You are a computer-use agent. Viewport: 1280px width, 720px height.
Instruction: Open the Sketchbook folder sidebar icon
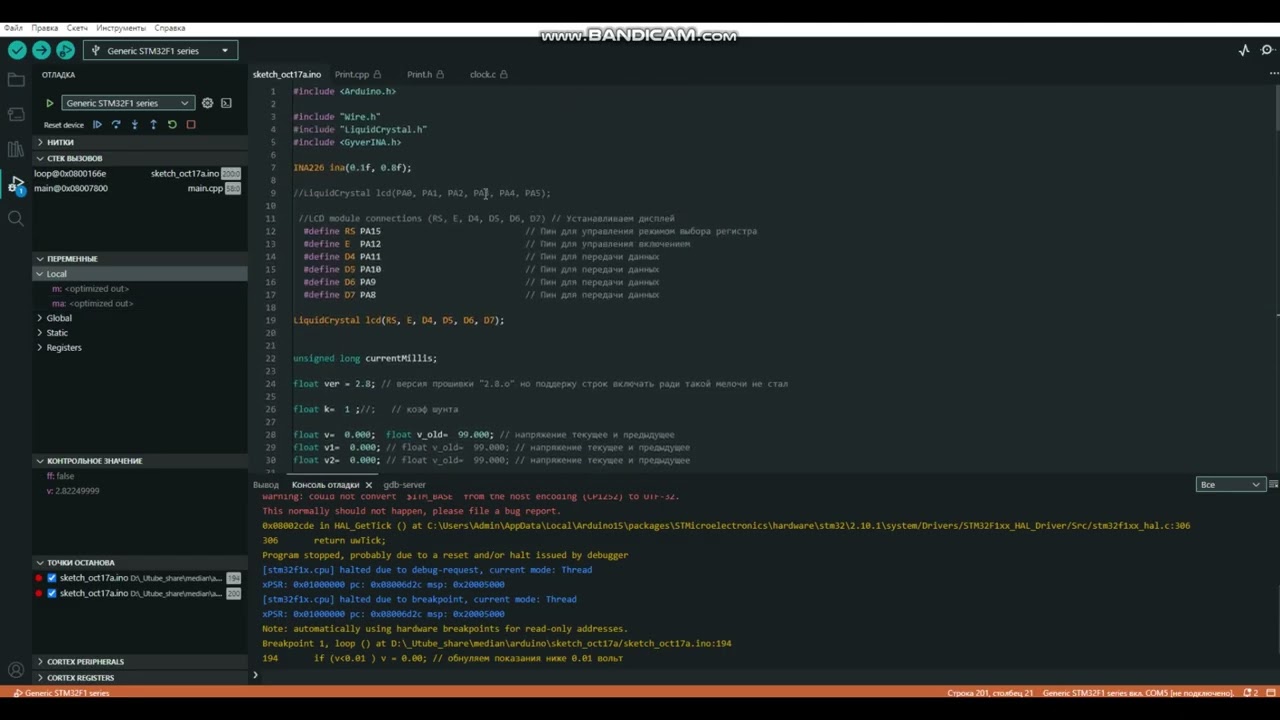tap(15, 79)
